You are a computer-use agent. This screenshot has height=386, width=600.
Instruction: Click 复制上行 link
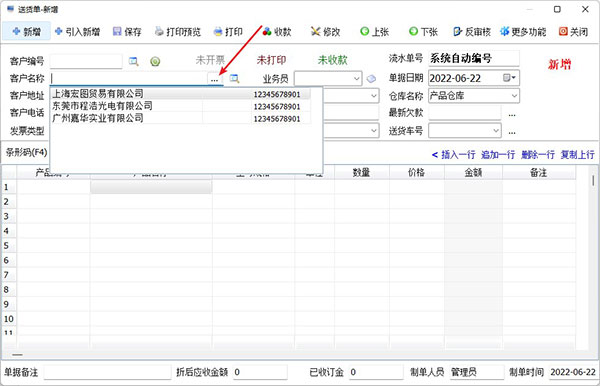577,155
